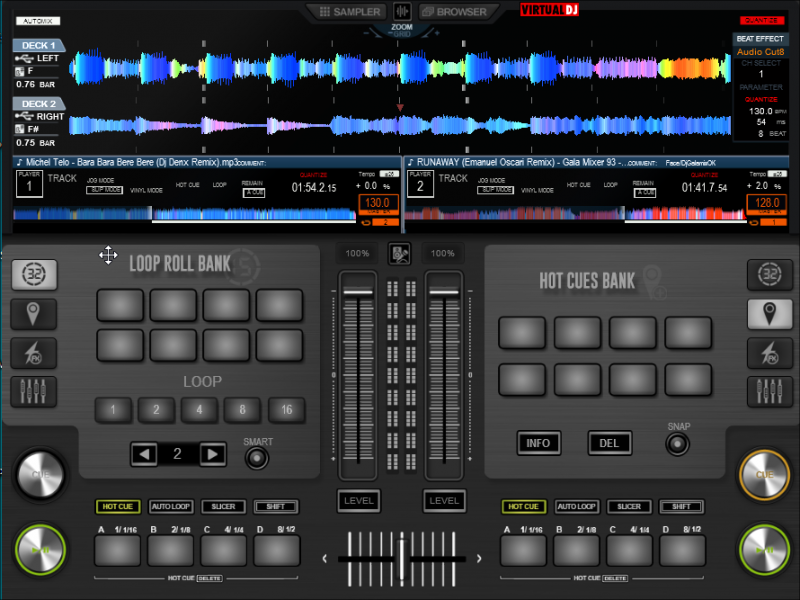Play/pause the left deck

pyautogui.click(x=40, y=549)
